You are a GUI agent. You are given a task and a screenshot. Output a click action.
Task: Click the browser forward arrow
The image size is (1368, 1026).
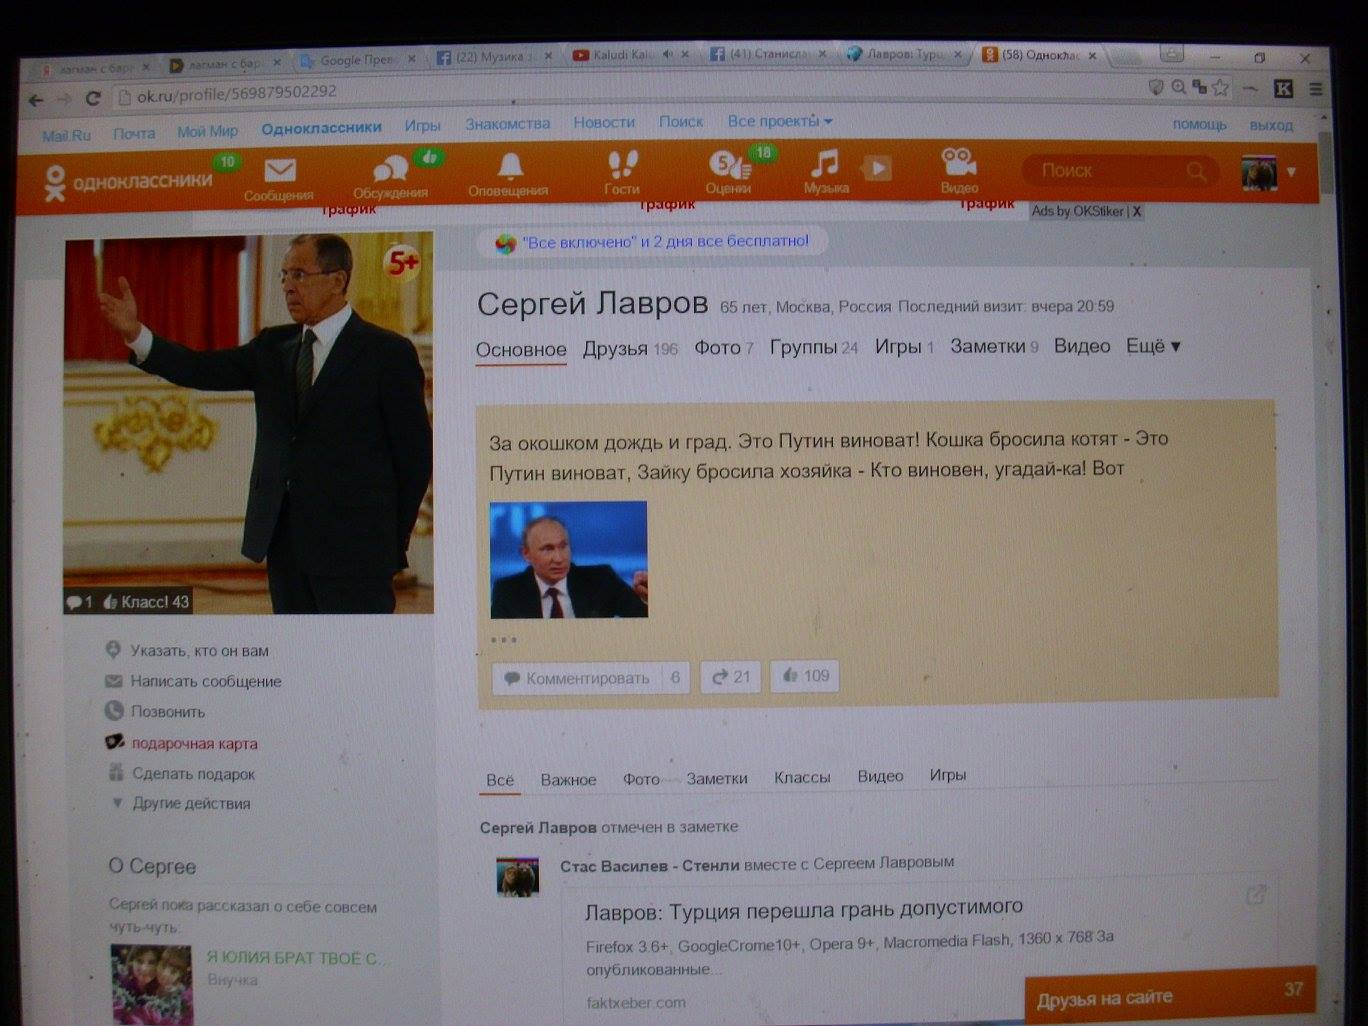[64, 99]
